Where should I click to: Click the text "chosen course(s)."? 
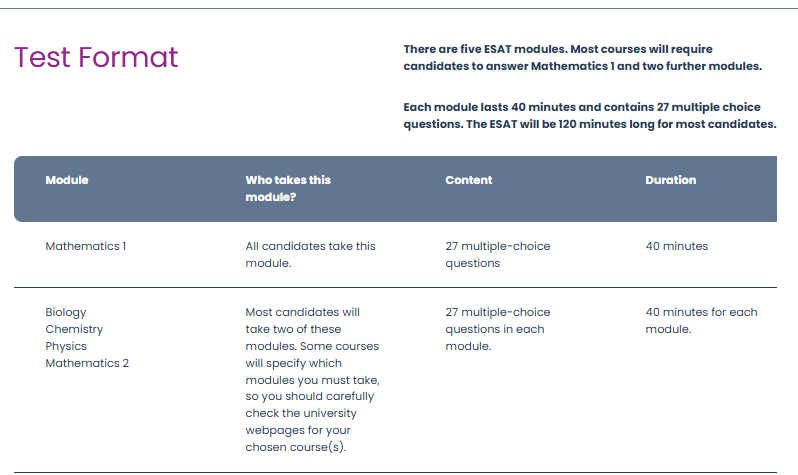click(295, 447)
